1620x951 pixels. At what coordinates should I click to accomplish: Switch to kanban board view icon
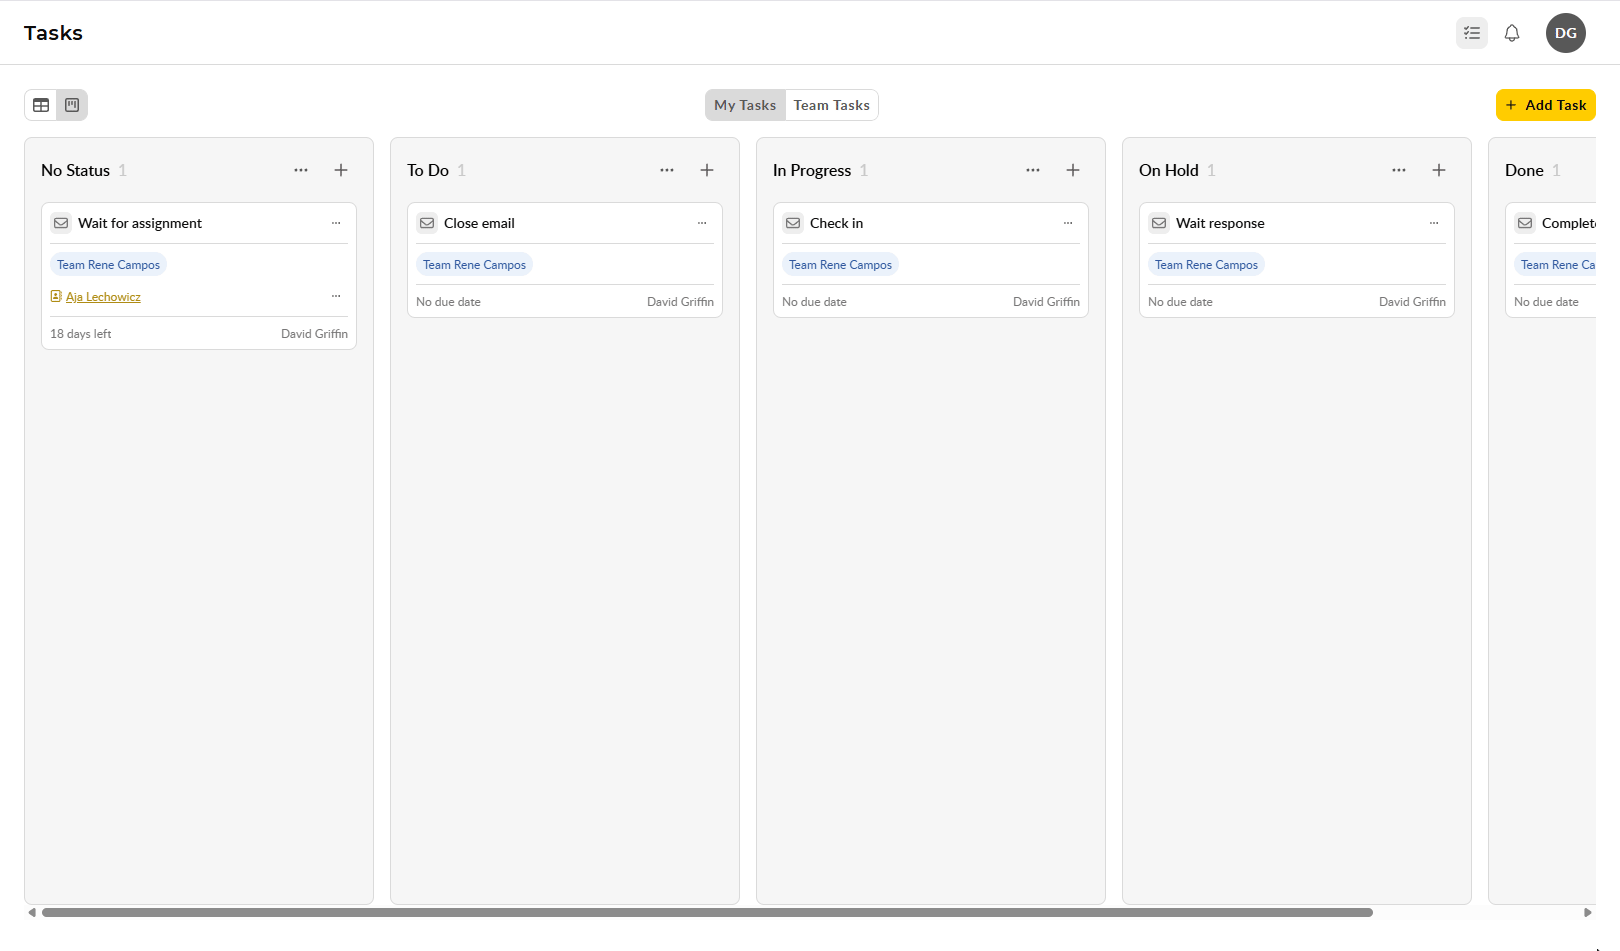(72, 105)
